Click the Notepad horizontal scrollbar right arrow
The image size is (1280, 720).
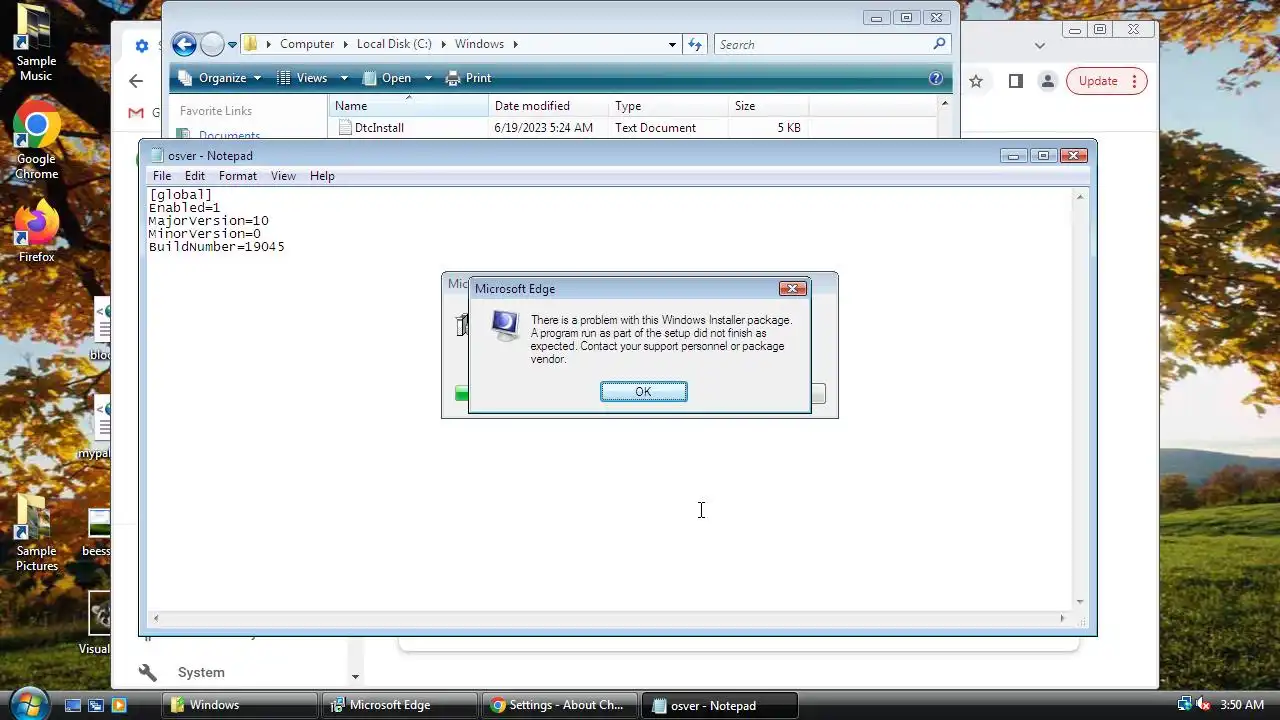1062,618
